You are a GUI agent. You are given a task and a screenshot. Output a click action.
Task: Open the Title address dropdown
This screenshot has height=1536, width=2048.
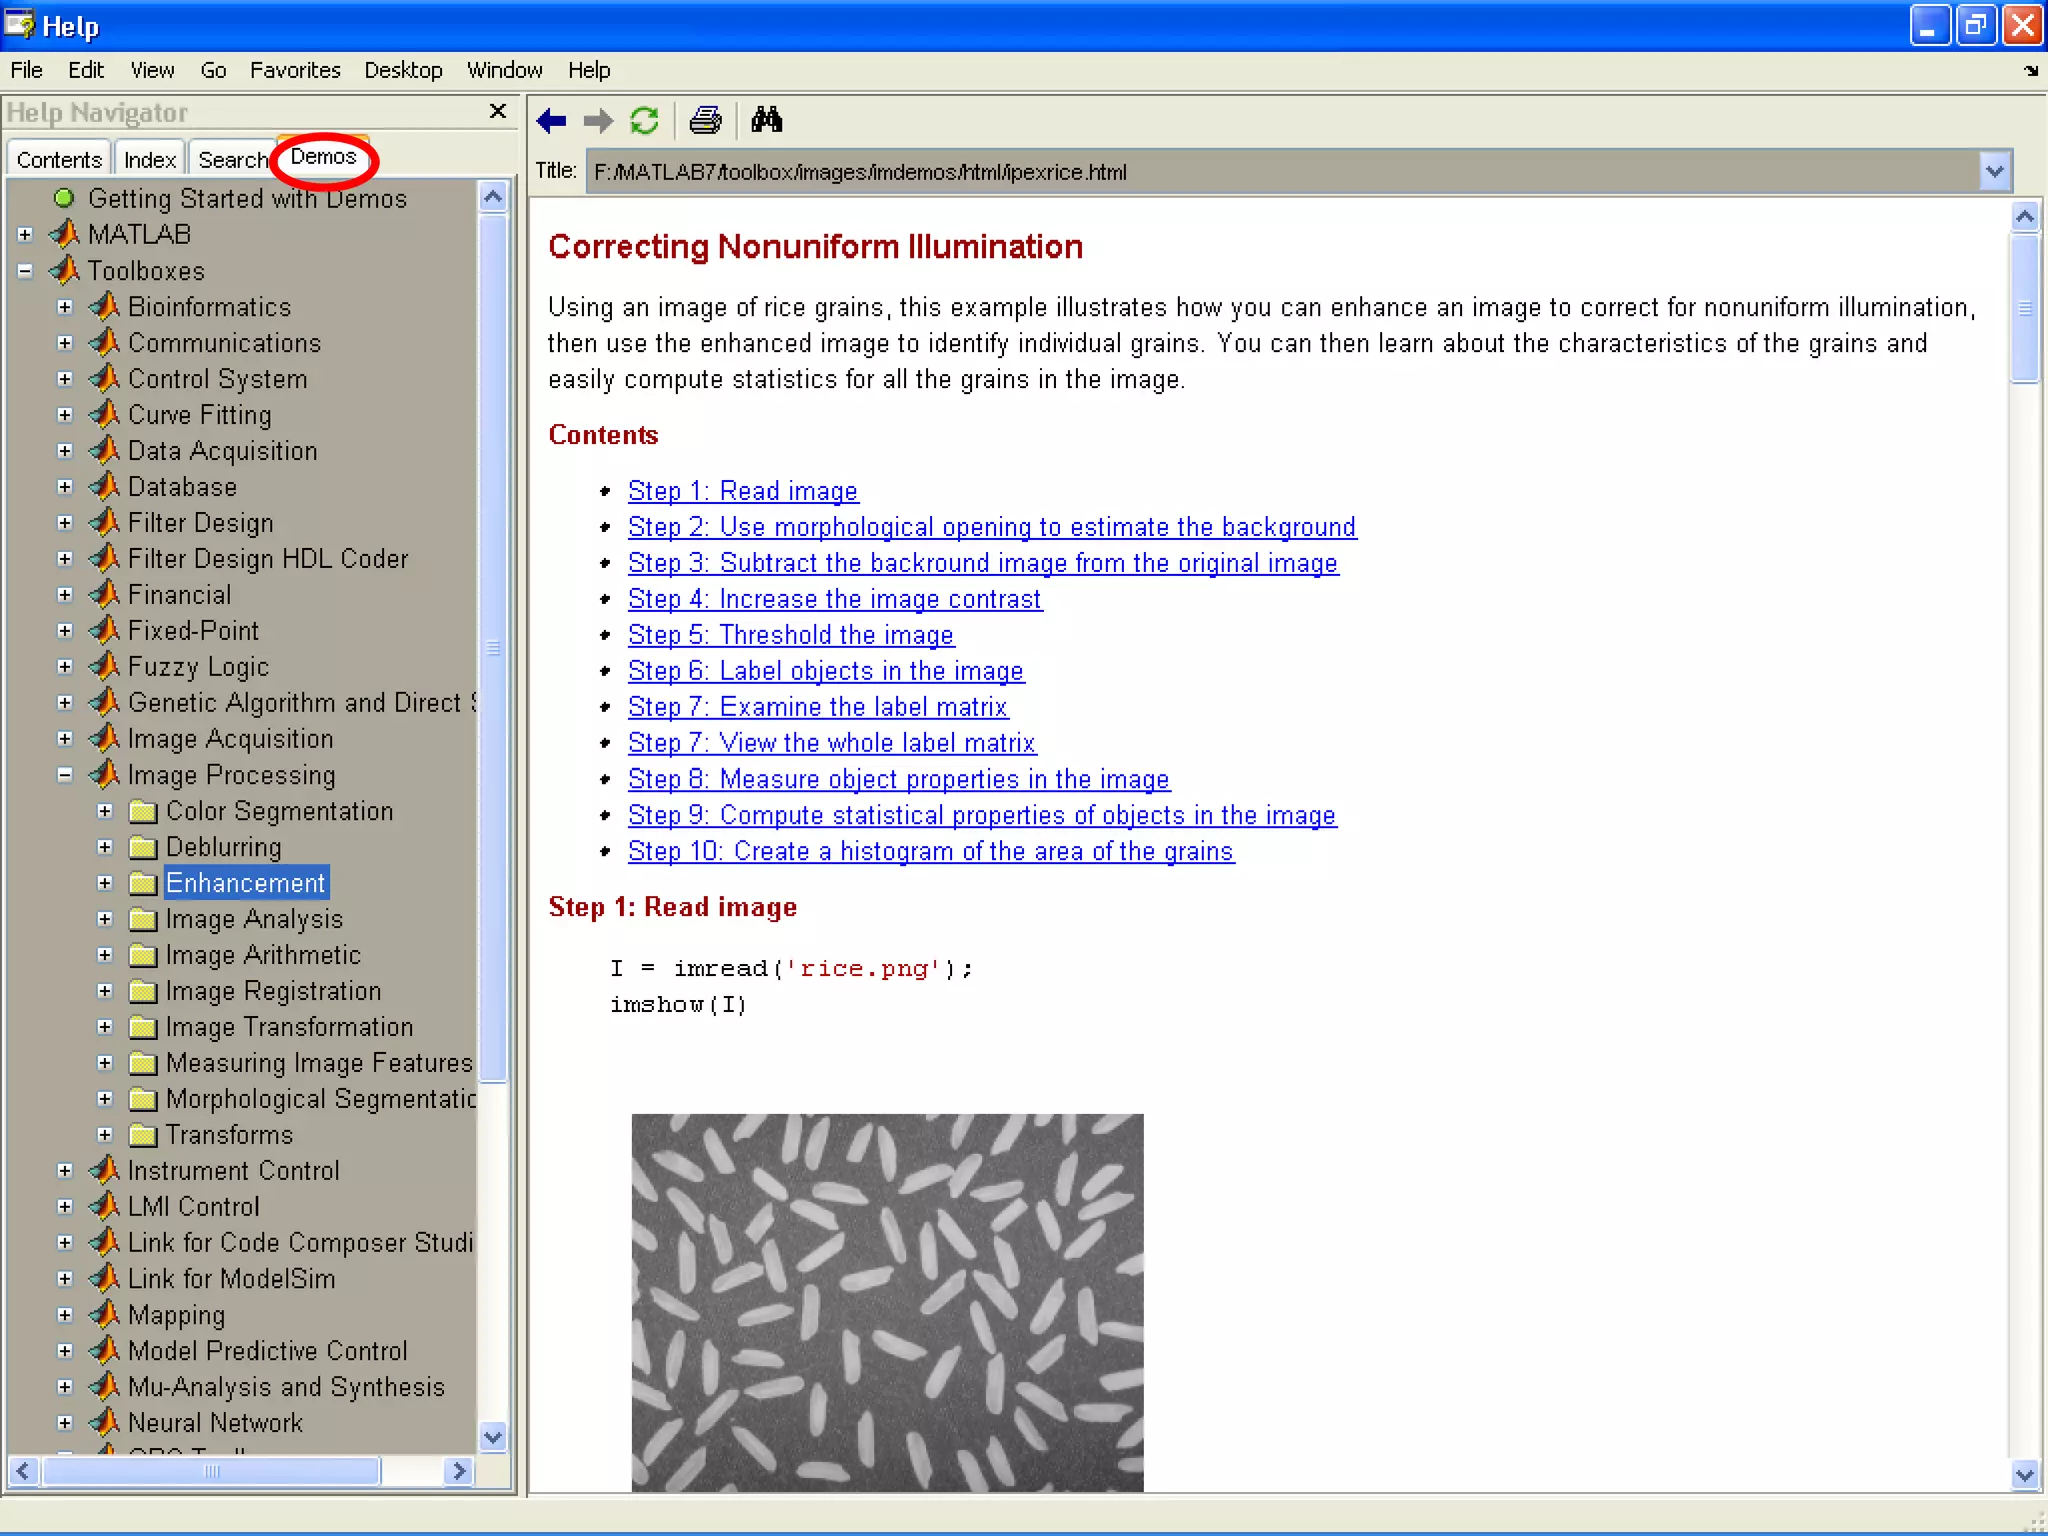pos(1994,171)
